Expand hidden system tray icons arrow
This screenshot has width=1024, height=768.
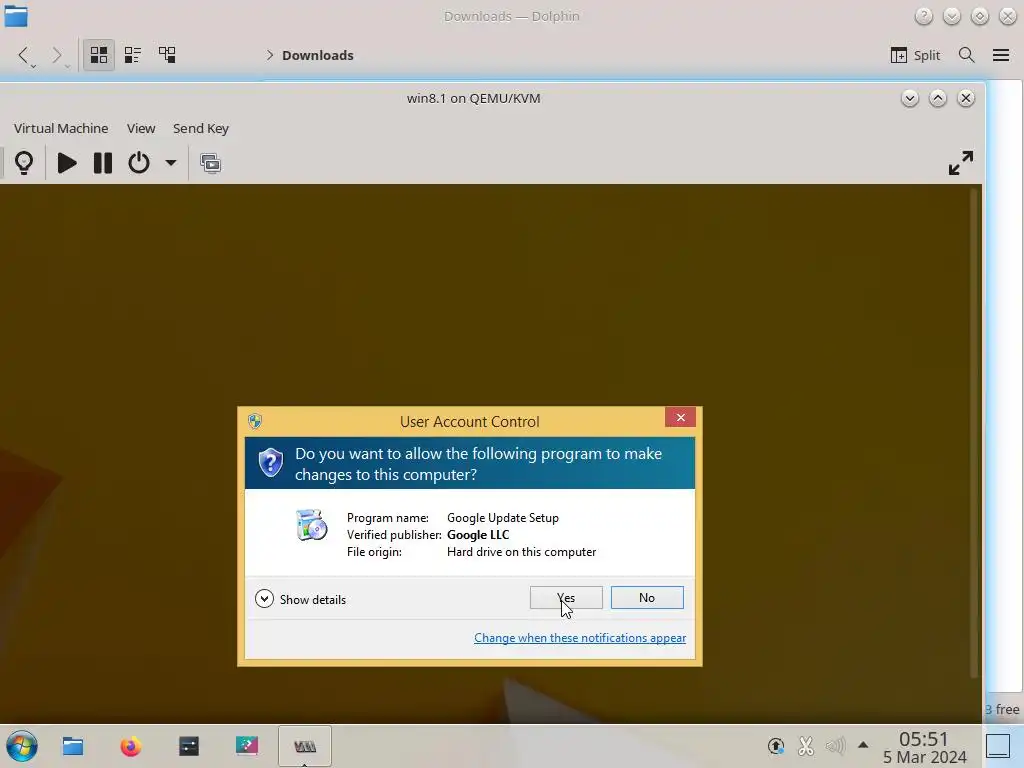863,744
